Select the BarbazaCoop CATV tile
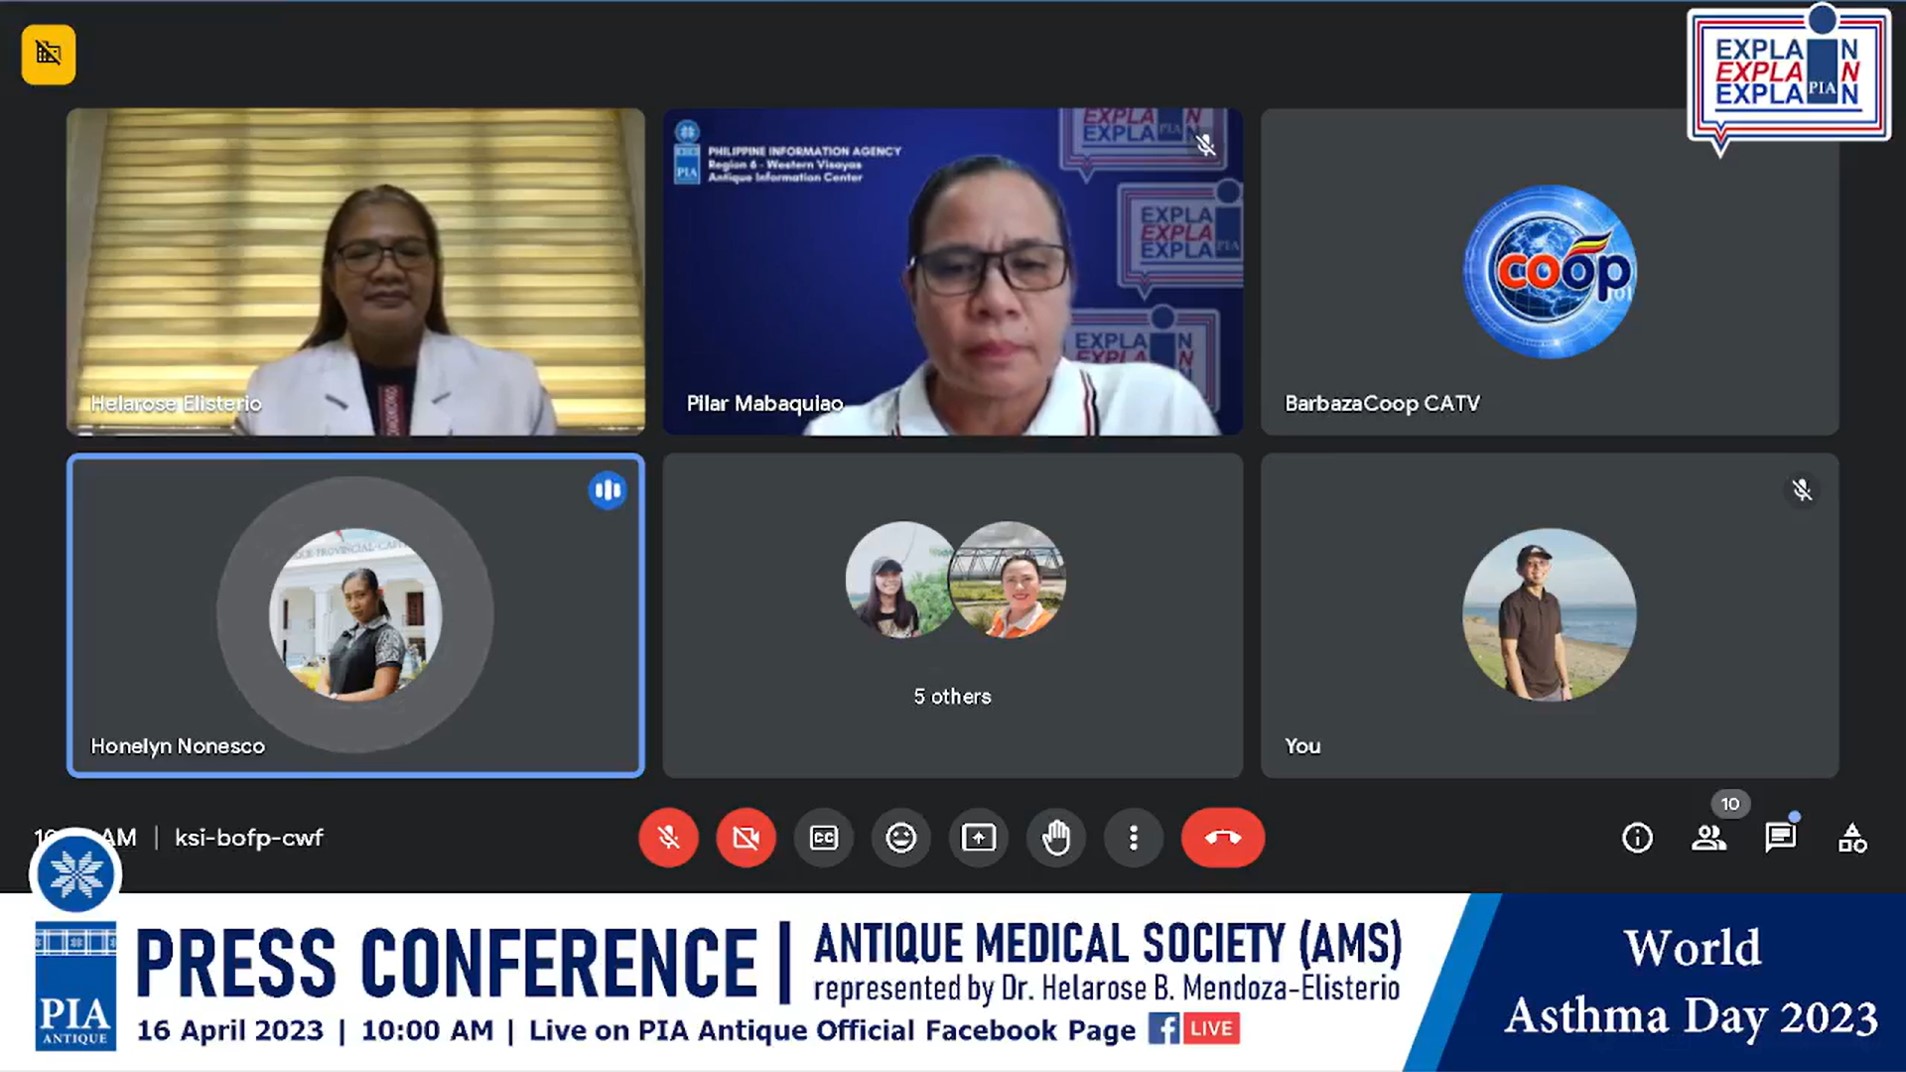Image resolution: width=1906 pixels, height=1072 pixels. [1550, 272]
